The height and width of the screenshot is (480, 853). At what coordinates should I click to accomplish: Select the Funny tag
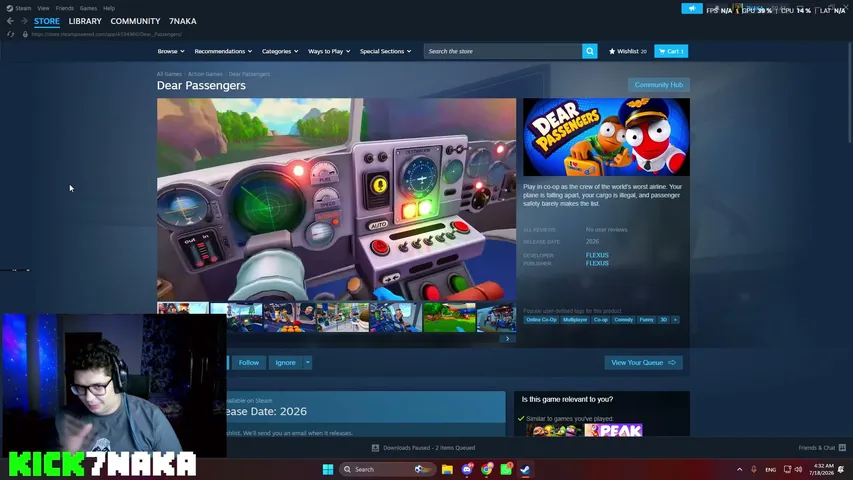tap(646, 320)
